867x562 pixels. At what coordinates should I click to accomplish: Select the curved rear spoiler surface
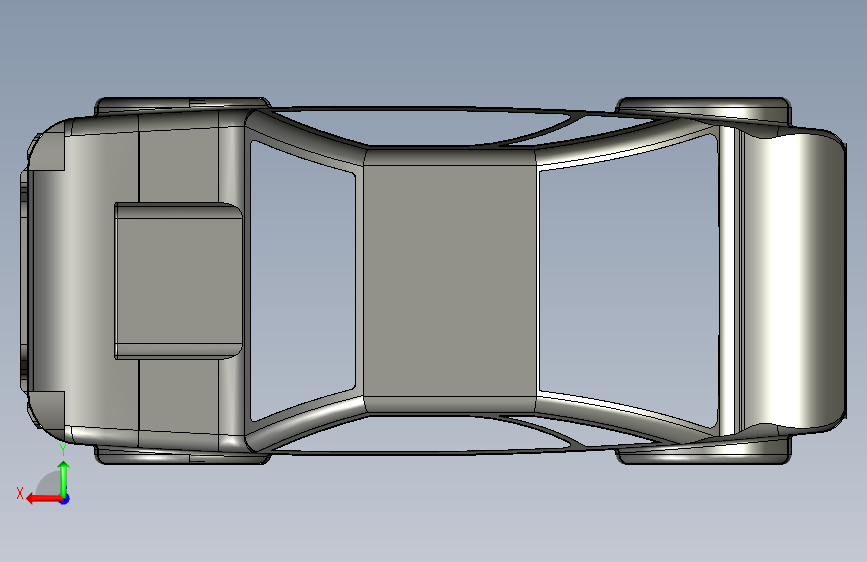pyautogui.click(x=792, y=281)
